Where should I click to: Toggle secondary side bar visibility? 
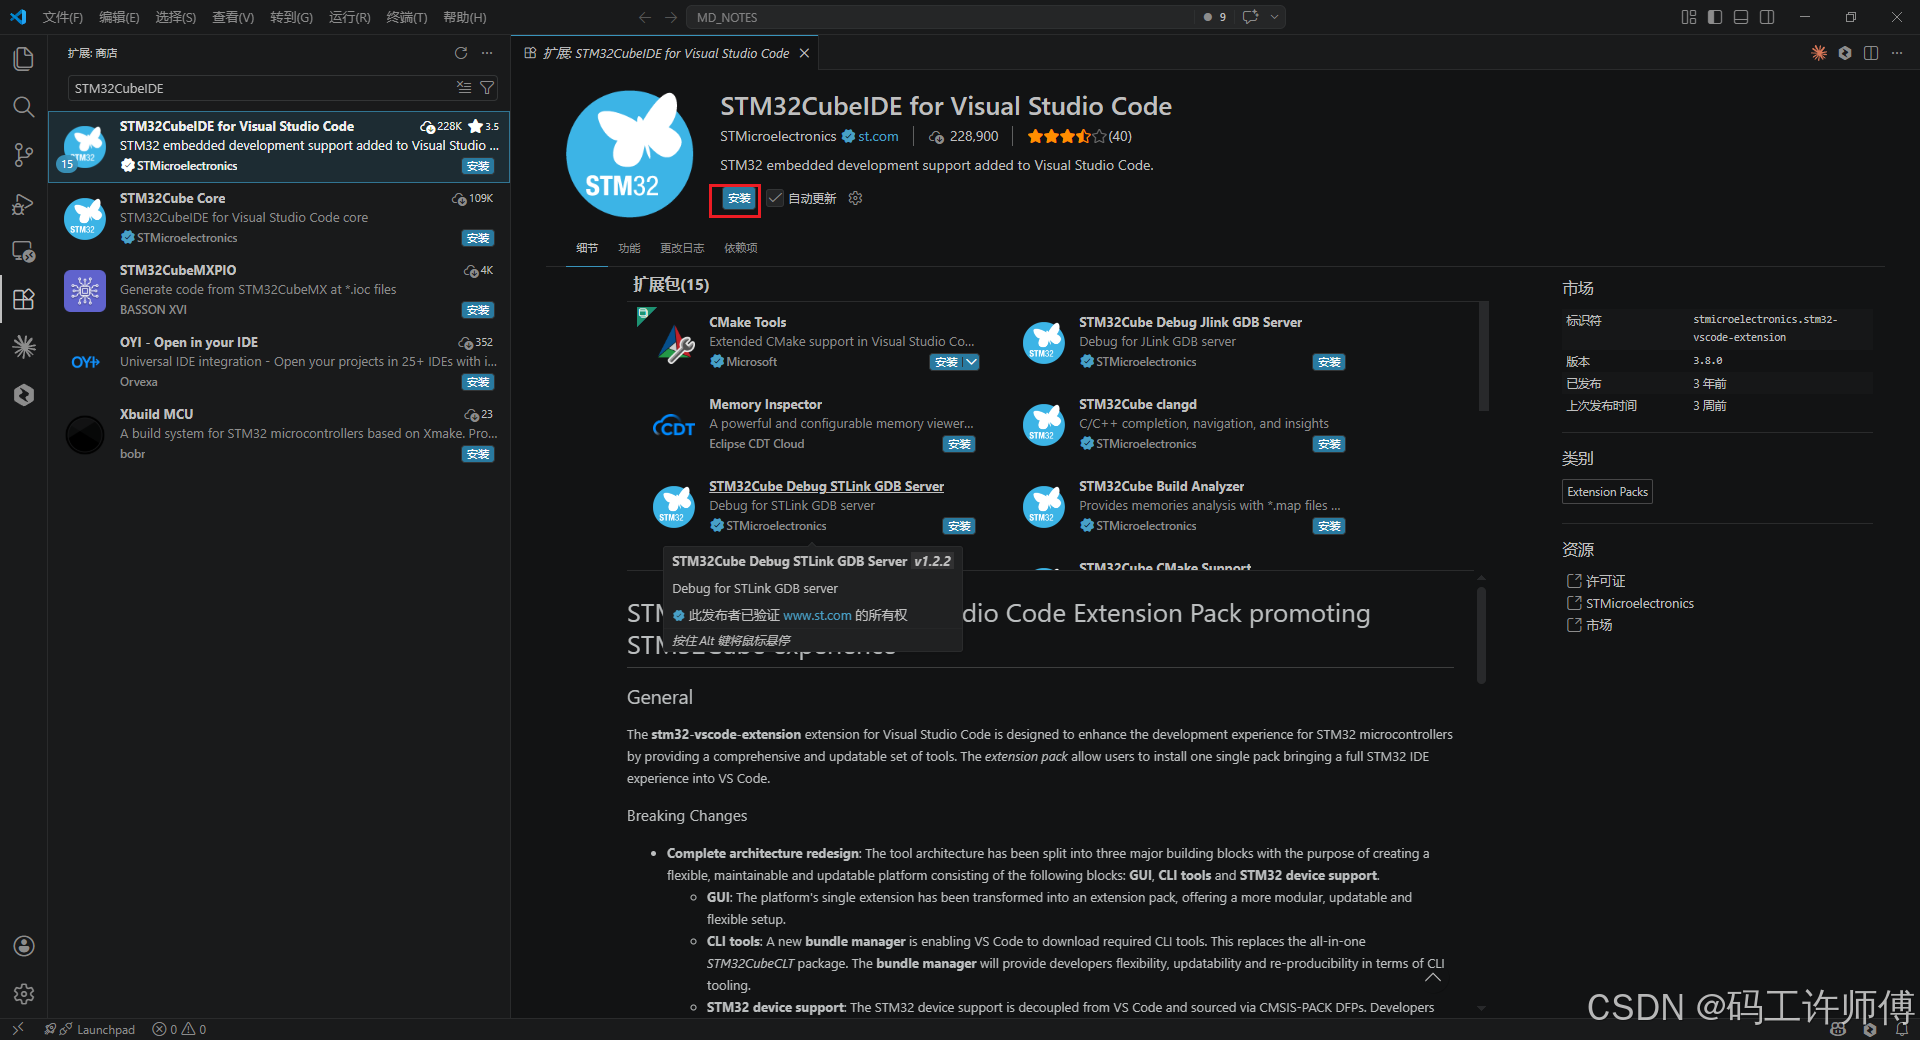(x=1767, y=17)
